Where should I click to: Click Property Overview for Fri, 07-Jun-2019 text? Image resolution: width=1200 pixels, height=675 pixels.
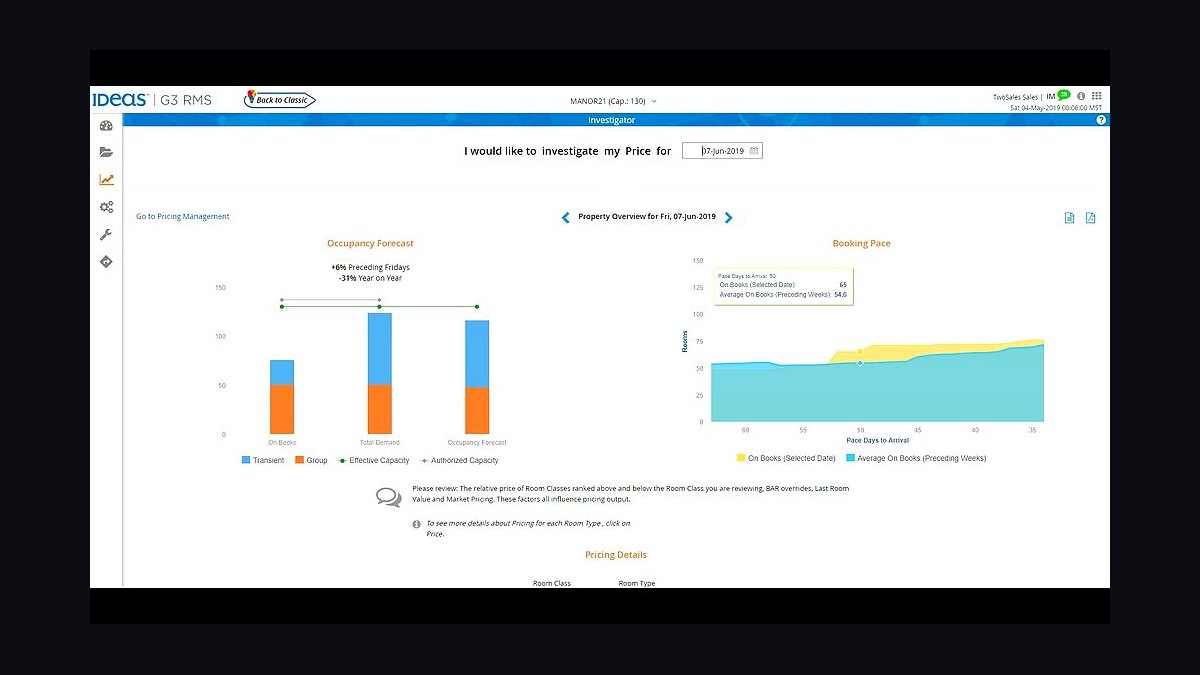pos(647,217)
